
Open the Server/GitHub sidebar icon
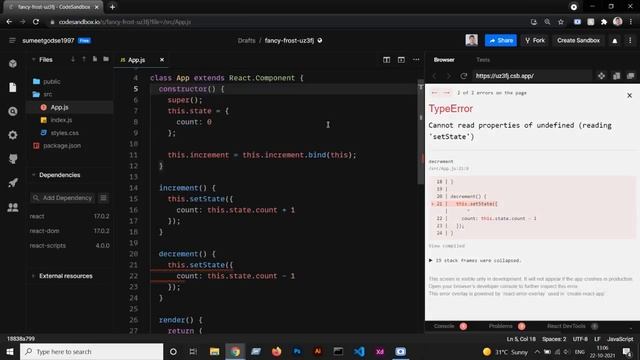point(13,159)
